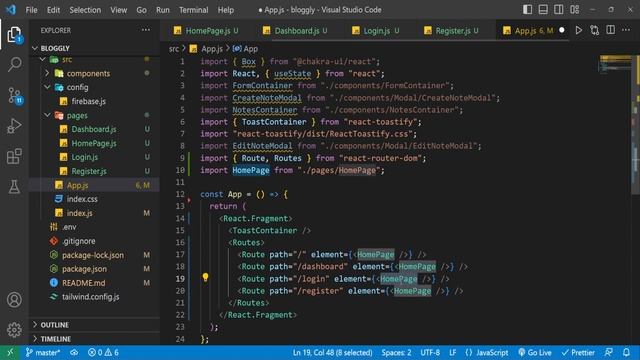Toggle the bottom Panel visibility
This screenshot has height=360, width=640.
(543, 9)
